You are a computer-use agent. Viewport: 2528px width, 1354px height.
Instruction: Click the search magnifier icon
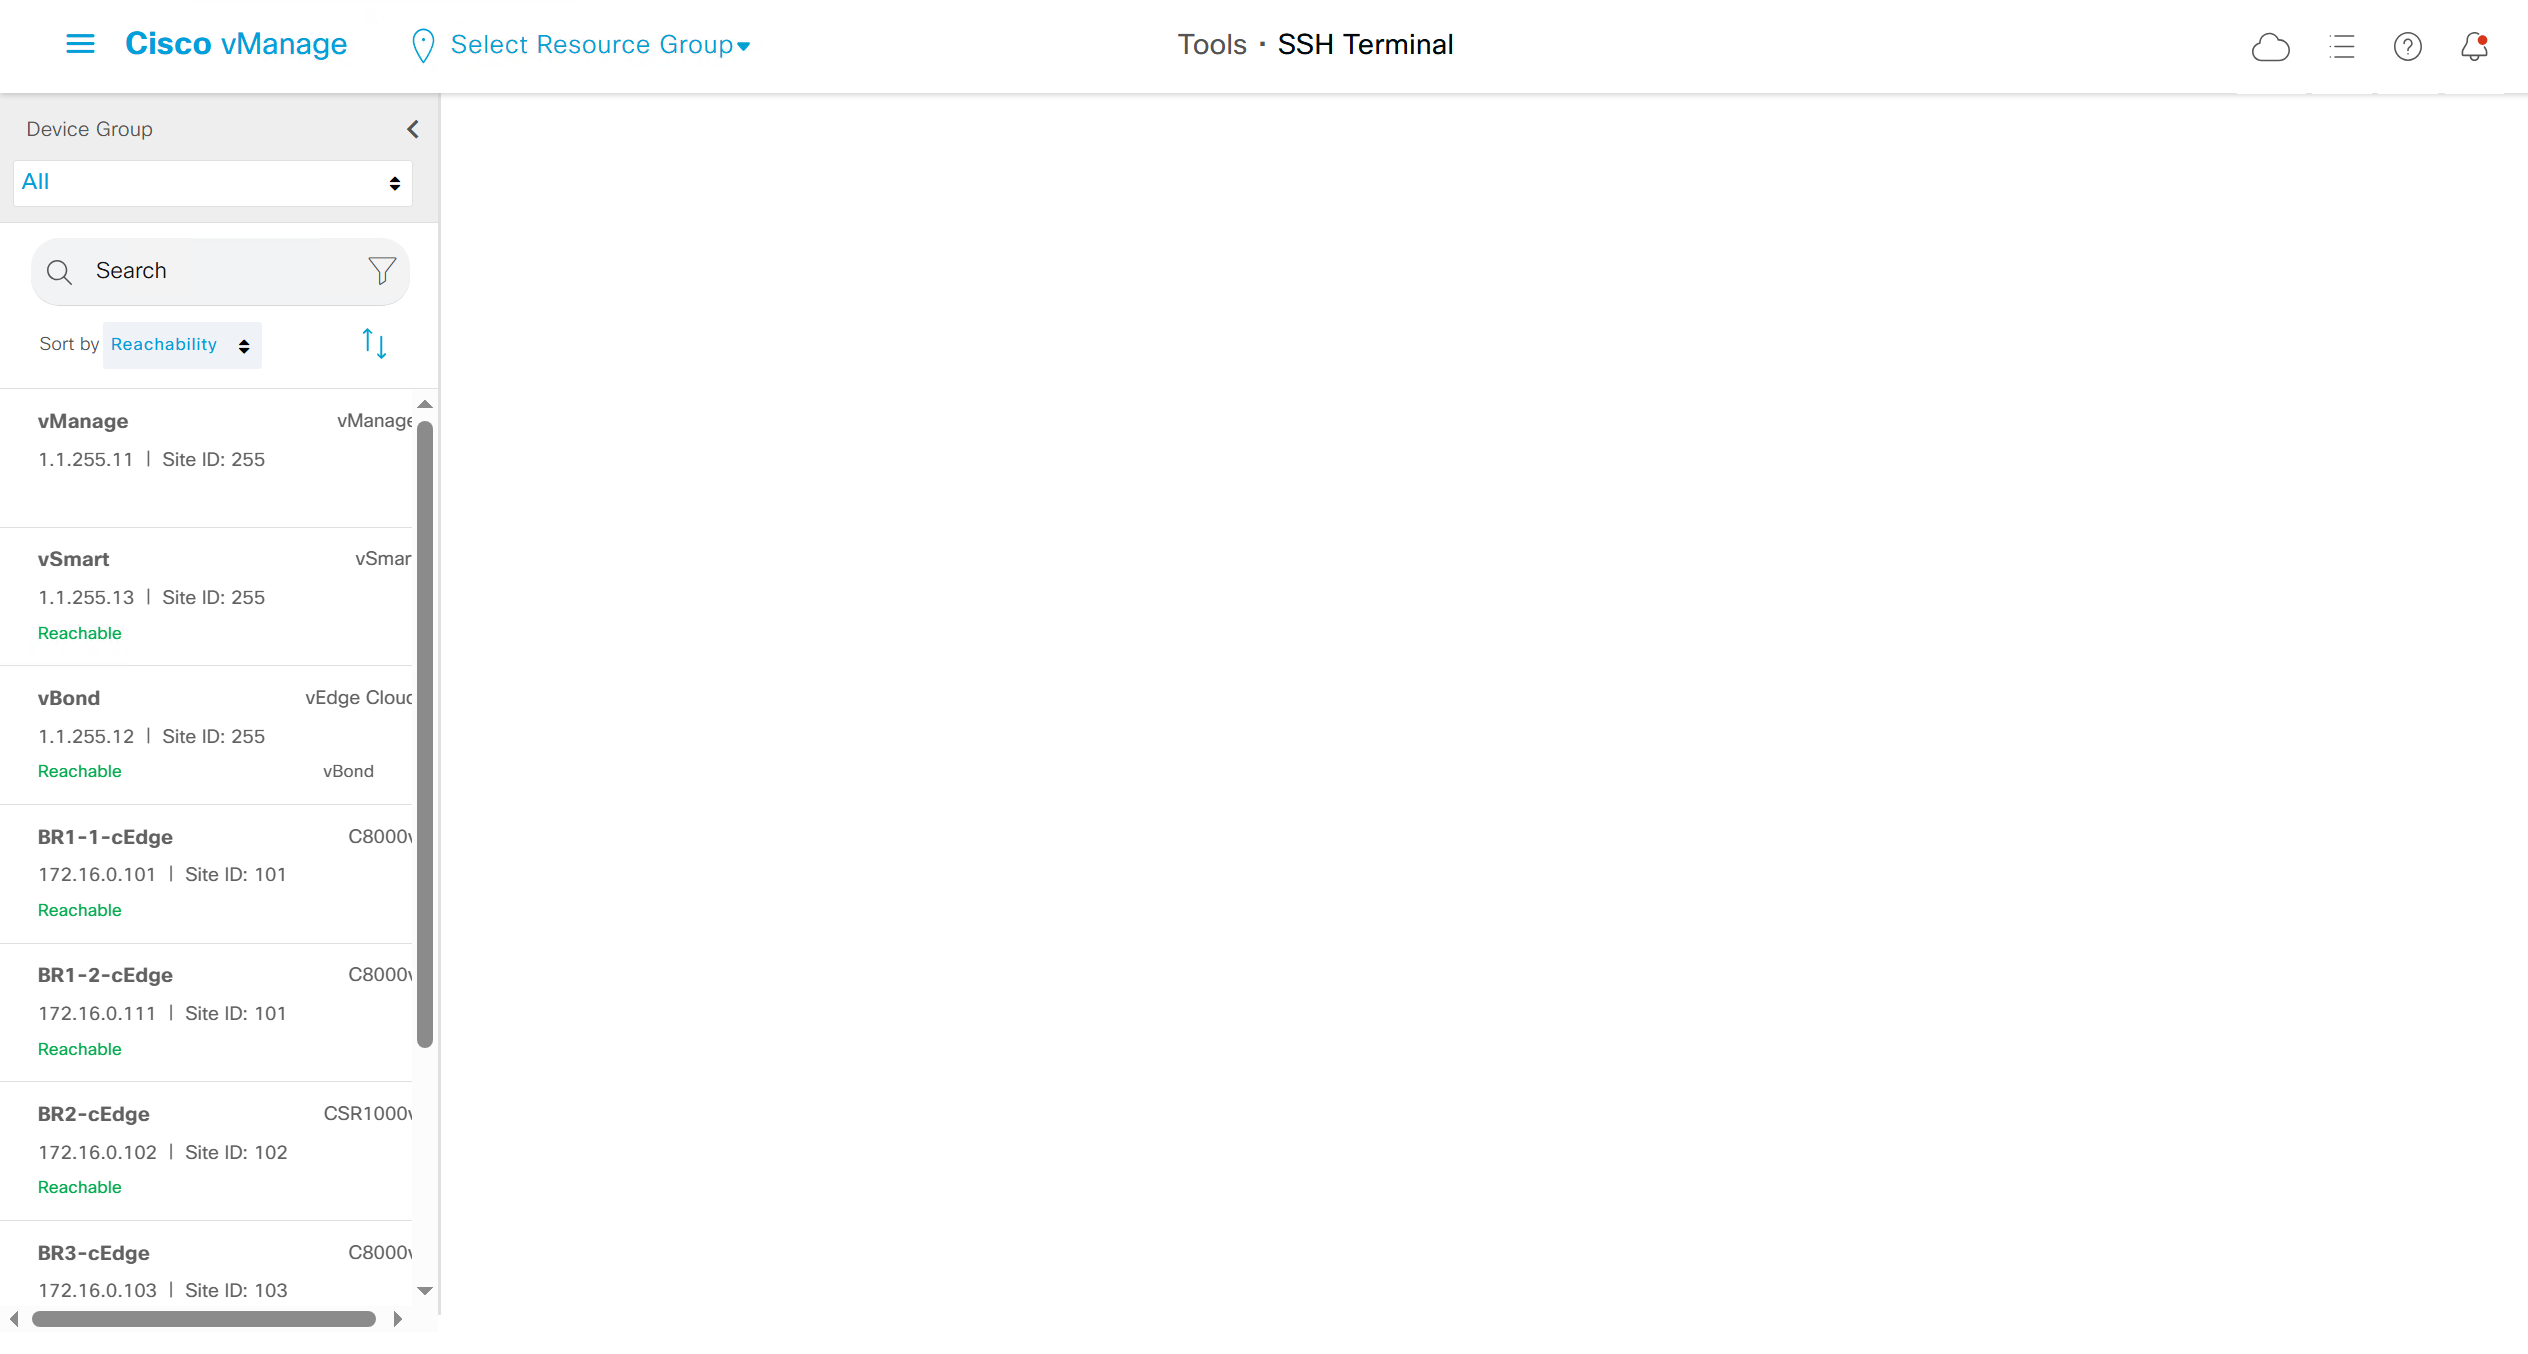(x=60, y=272)
